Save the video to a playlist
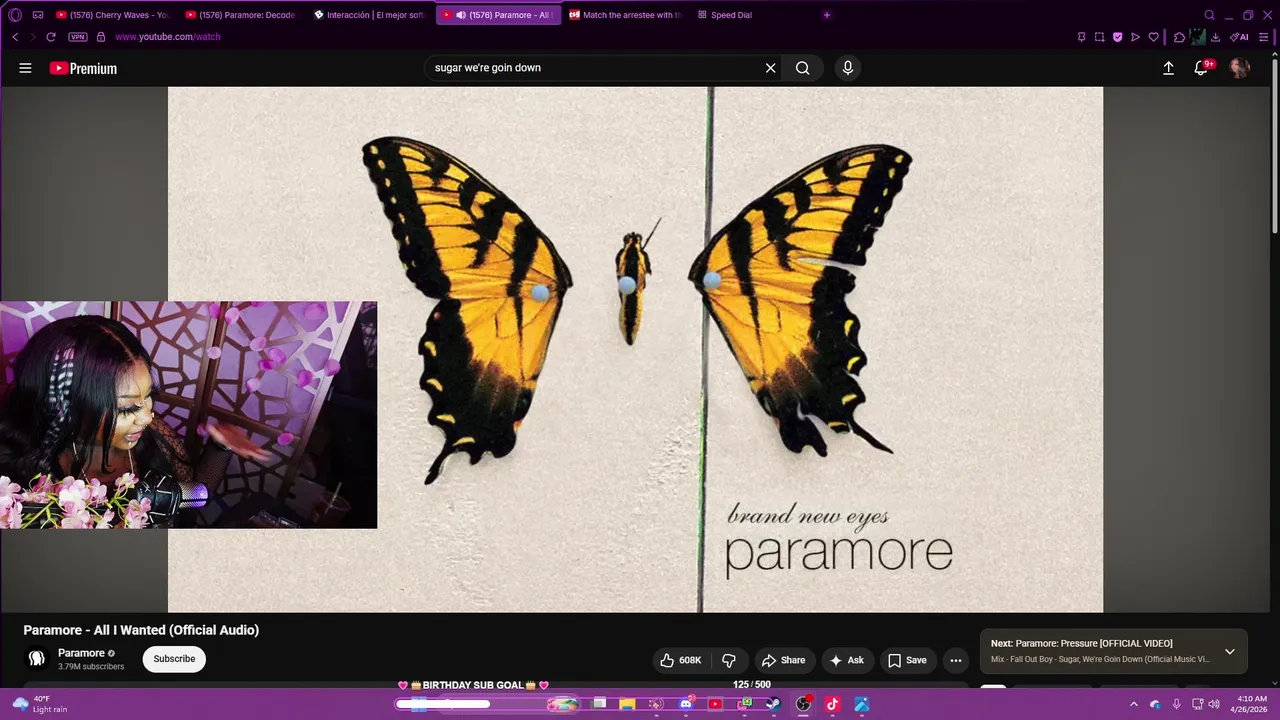 pos(907,660)
